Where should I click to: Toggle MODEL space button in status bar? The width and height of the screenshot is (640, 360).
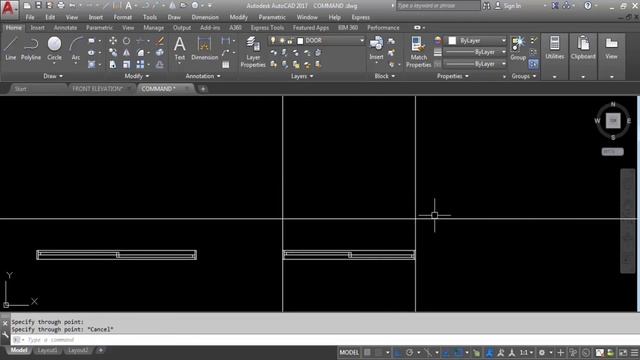(349, 353)
